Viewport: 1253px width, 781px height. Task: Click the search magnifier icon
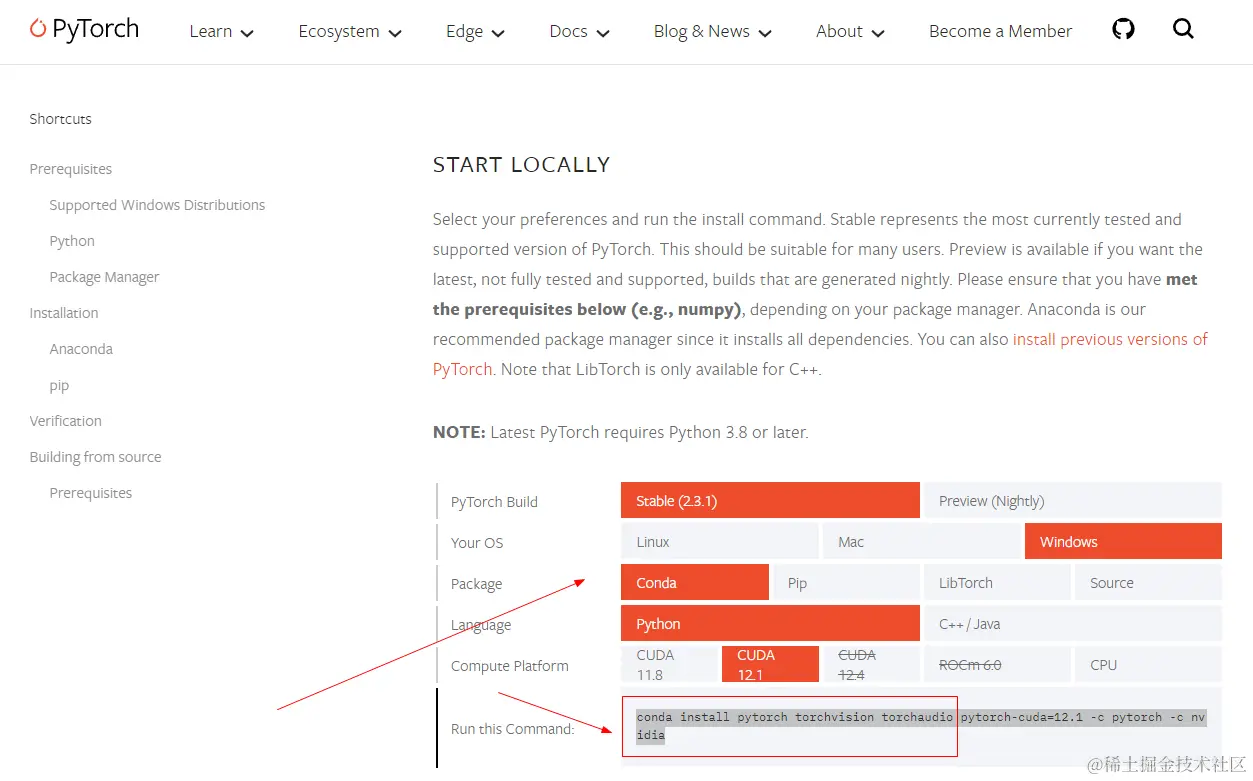click(x=1183, y=29)
